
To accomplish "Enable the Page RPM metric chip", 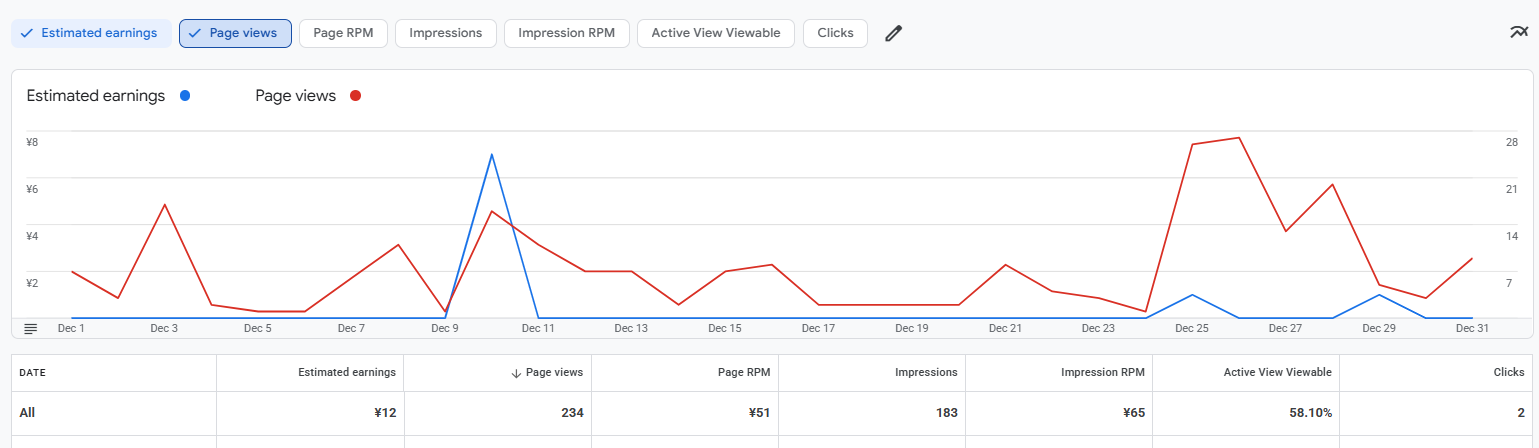I will tap(343, 33).
